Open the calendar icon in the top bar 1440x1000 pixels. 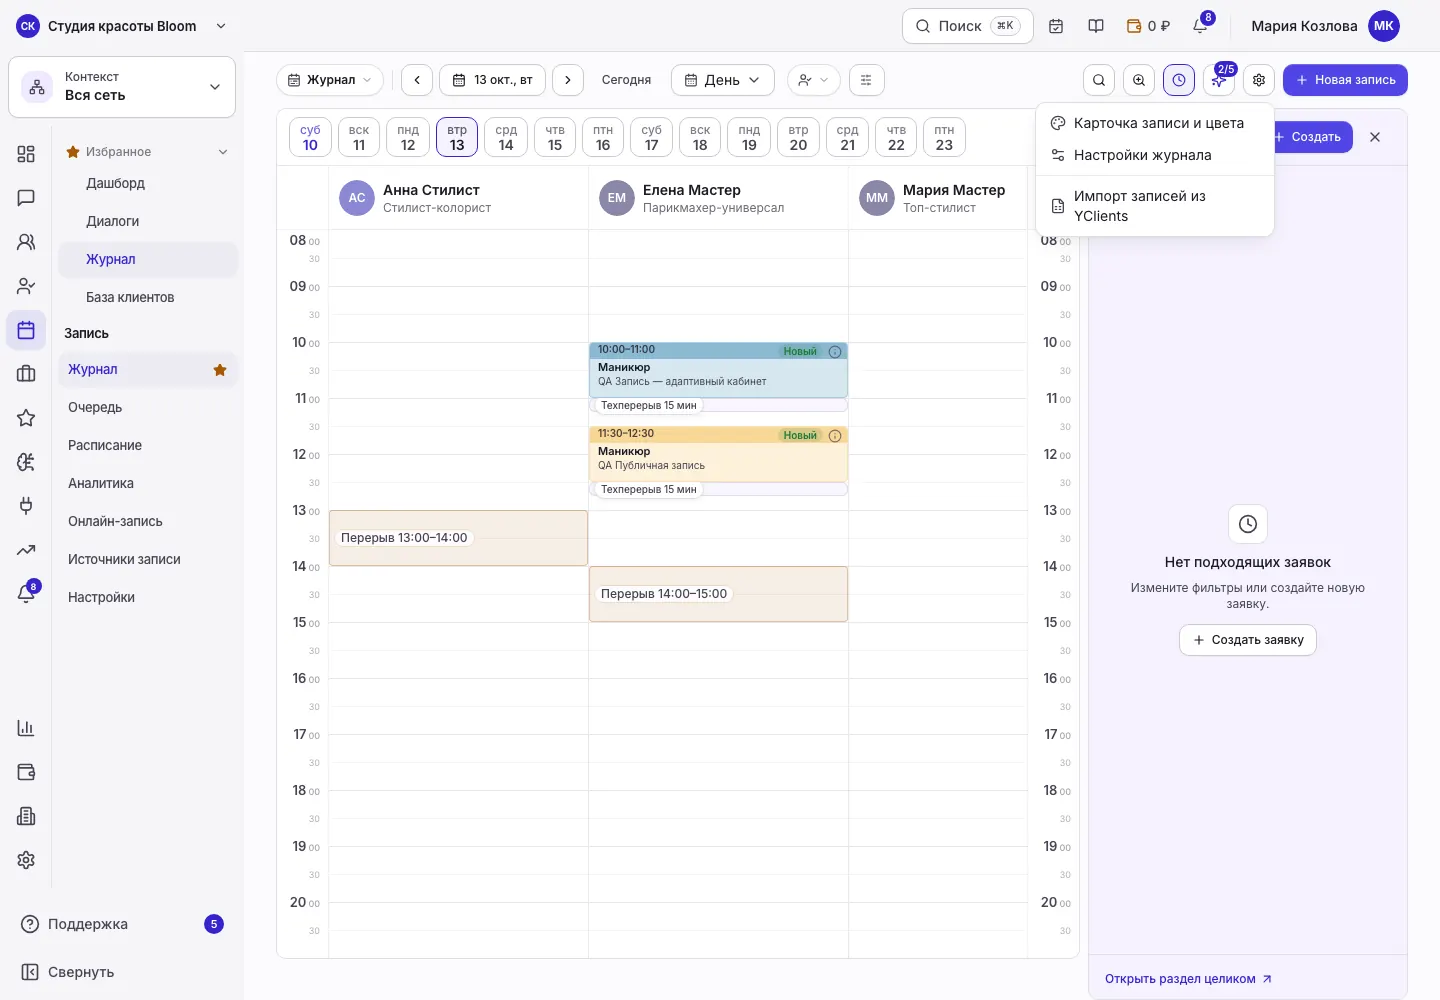[x=1056, y=26]
